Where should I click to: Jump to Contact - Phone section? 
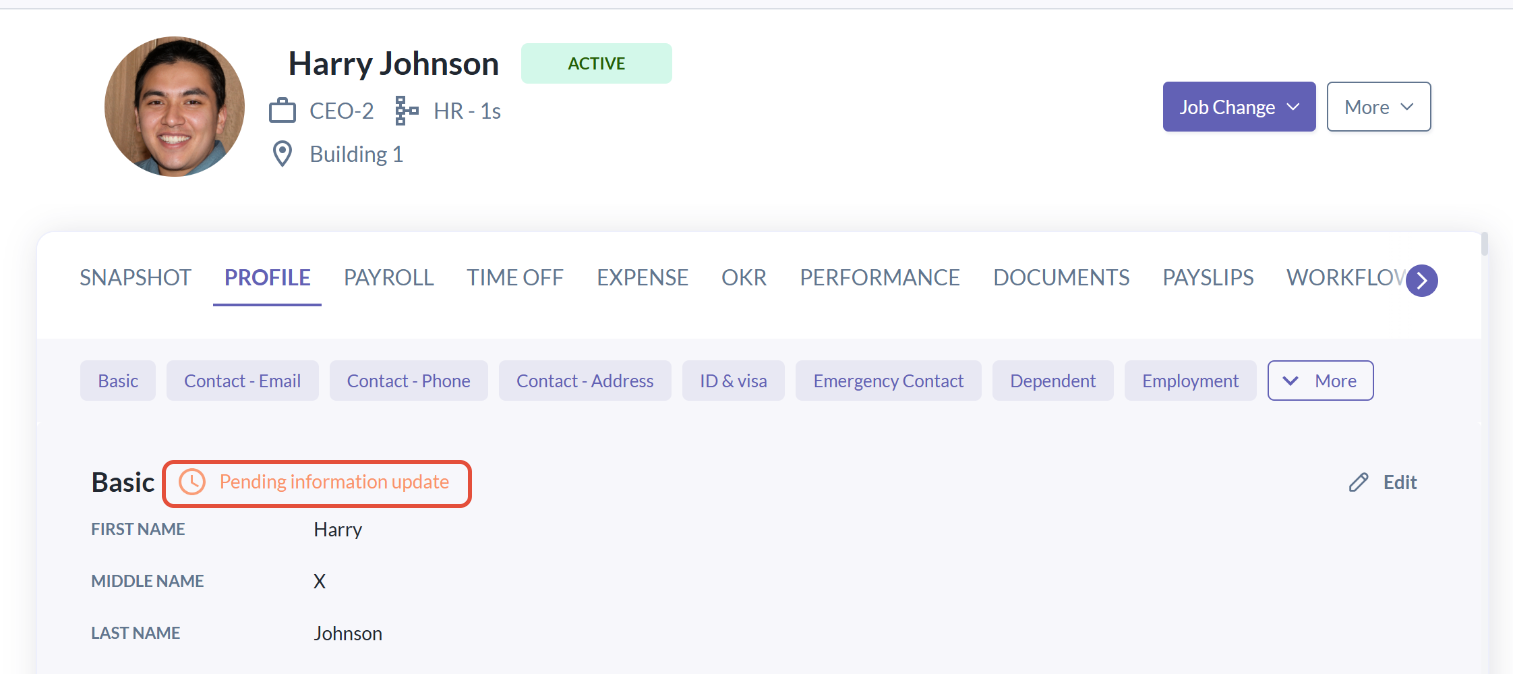pos(409,381)
